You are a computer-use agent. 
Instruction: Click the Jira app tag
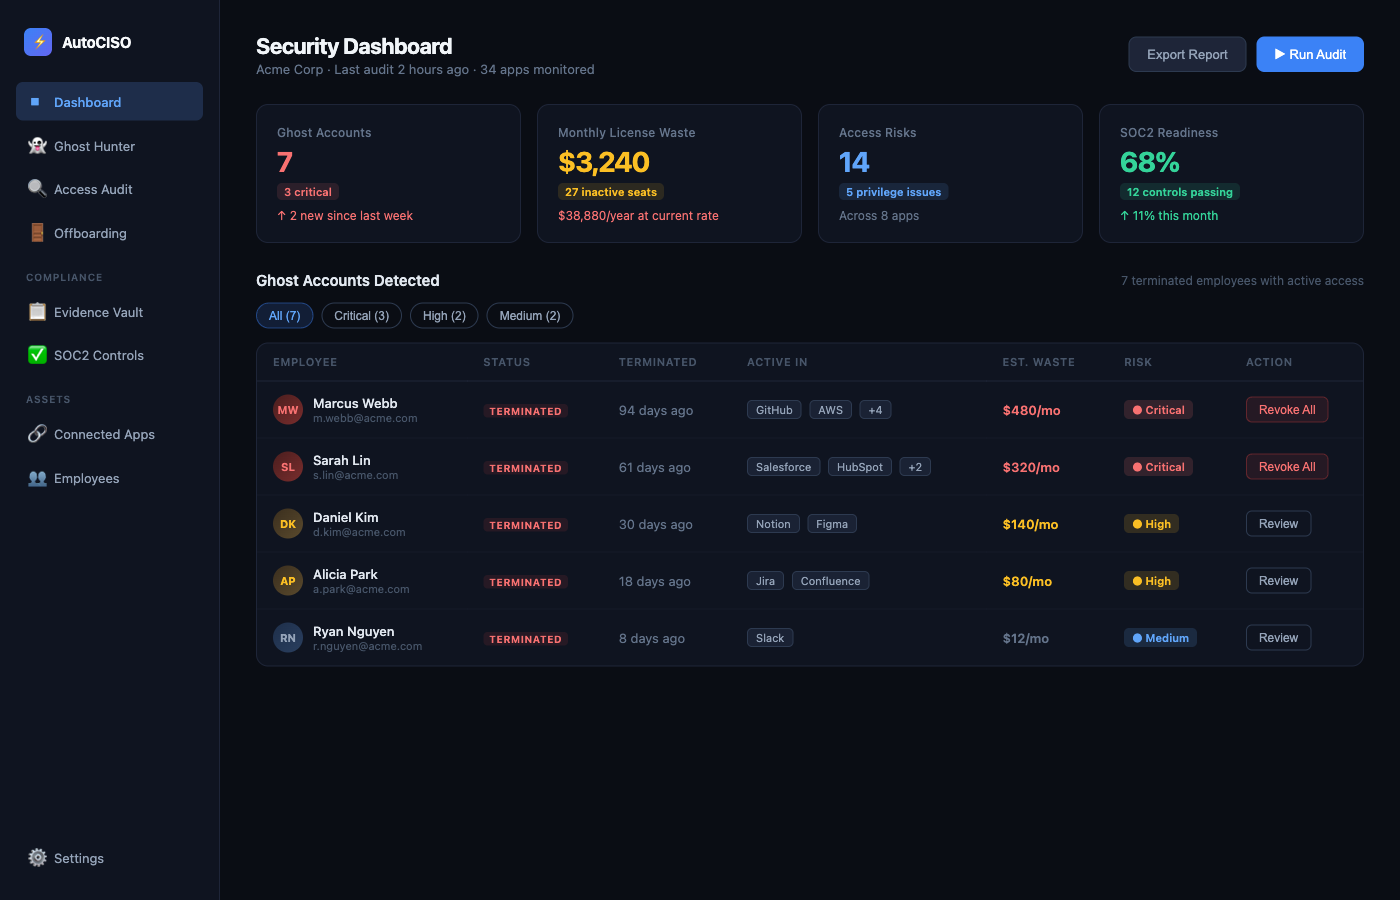[x=765, y=581]
